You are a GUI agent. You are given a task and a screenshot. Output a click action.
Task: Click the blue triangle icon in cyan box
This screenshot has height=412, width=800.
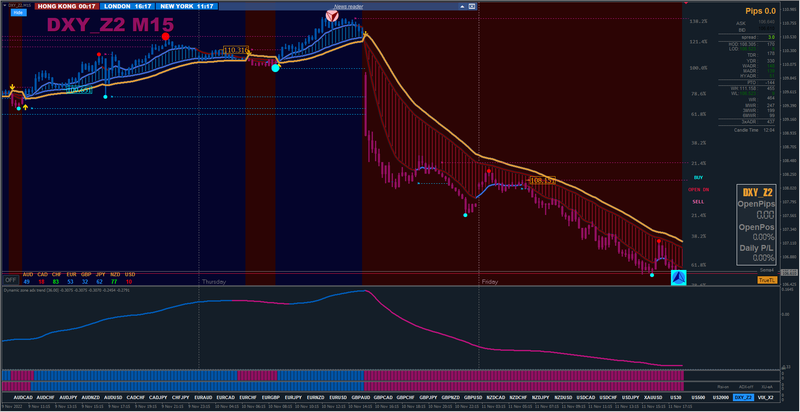(678, 278)
